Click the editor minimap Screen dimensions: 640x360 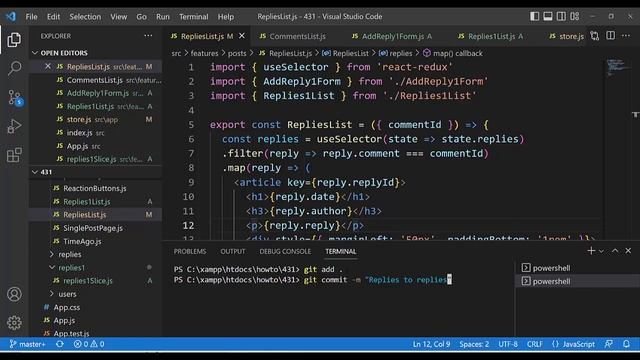point(617,67)
